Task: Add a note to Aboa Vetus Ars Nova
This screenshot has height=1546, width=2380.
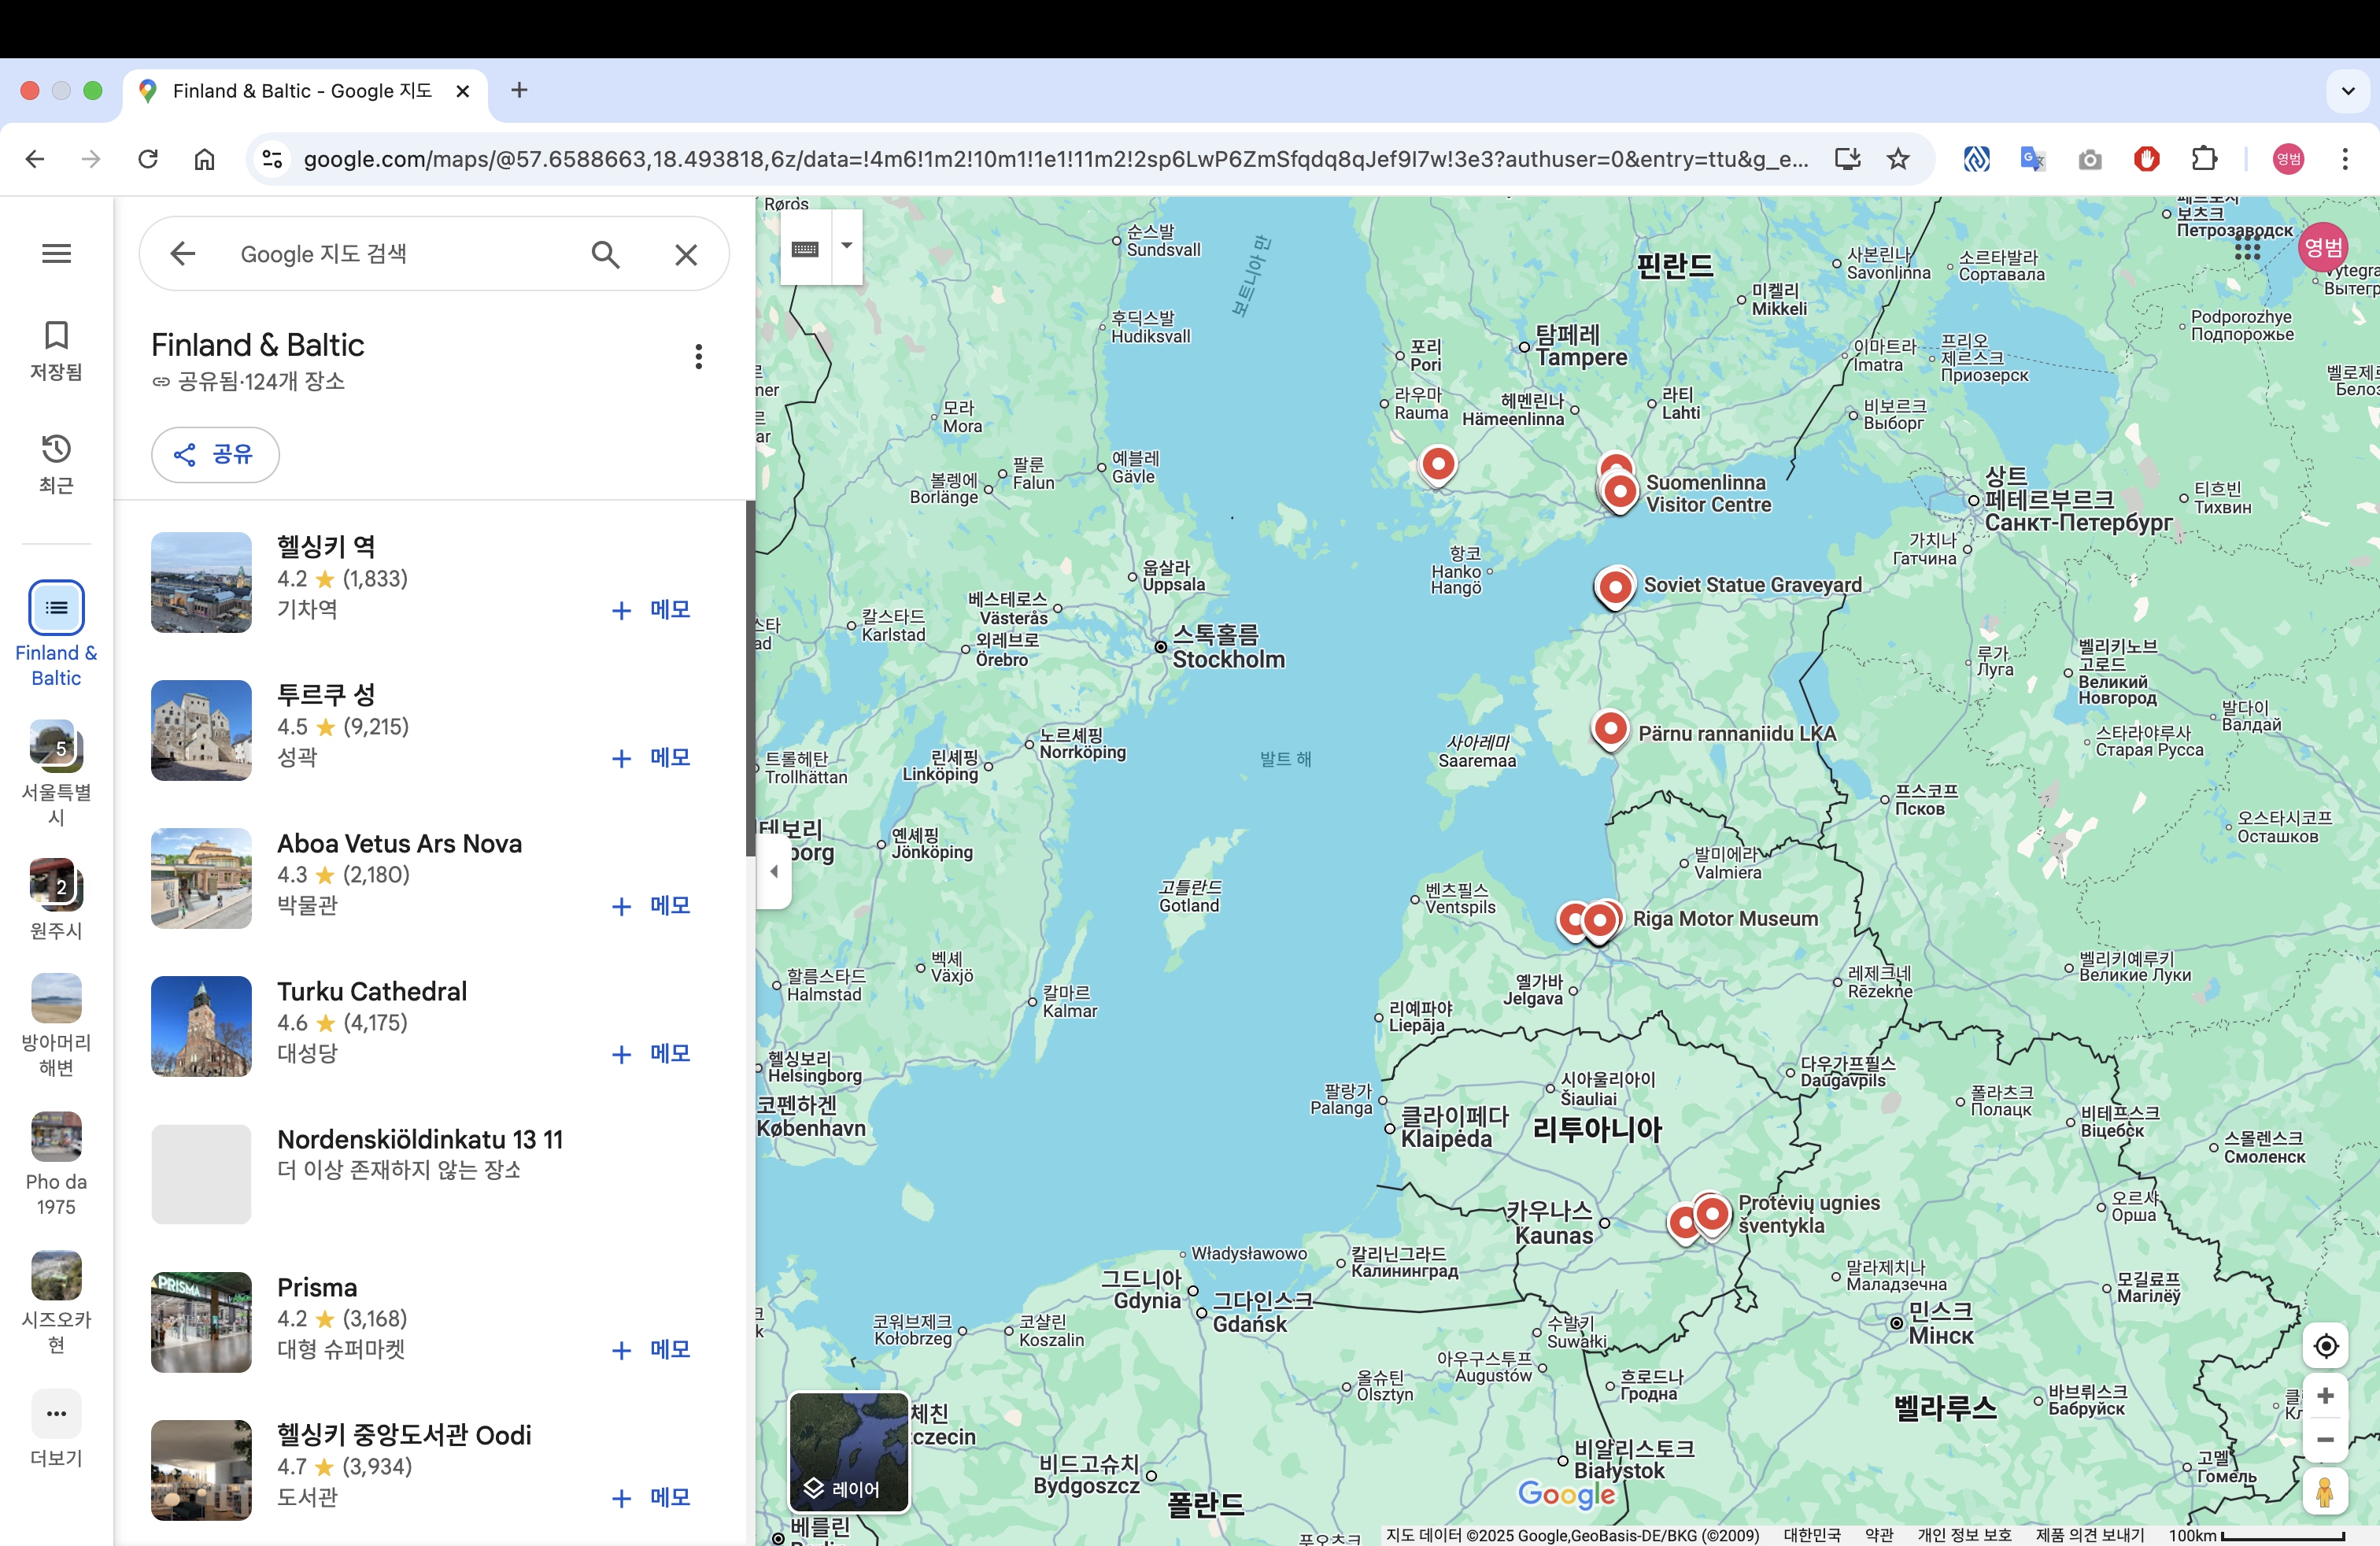Action: click(651, 906)
